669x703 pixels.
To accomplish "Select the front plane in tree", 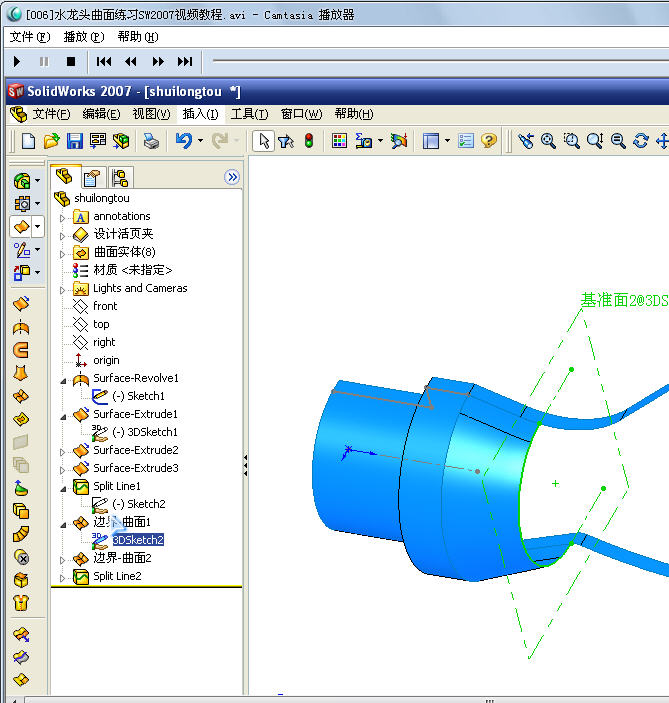I will click(105, 306).
